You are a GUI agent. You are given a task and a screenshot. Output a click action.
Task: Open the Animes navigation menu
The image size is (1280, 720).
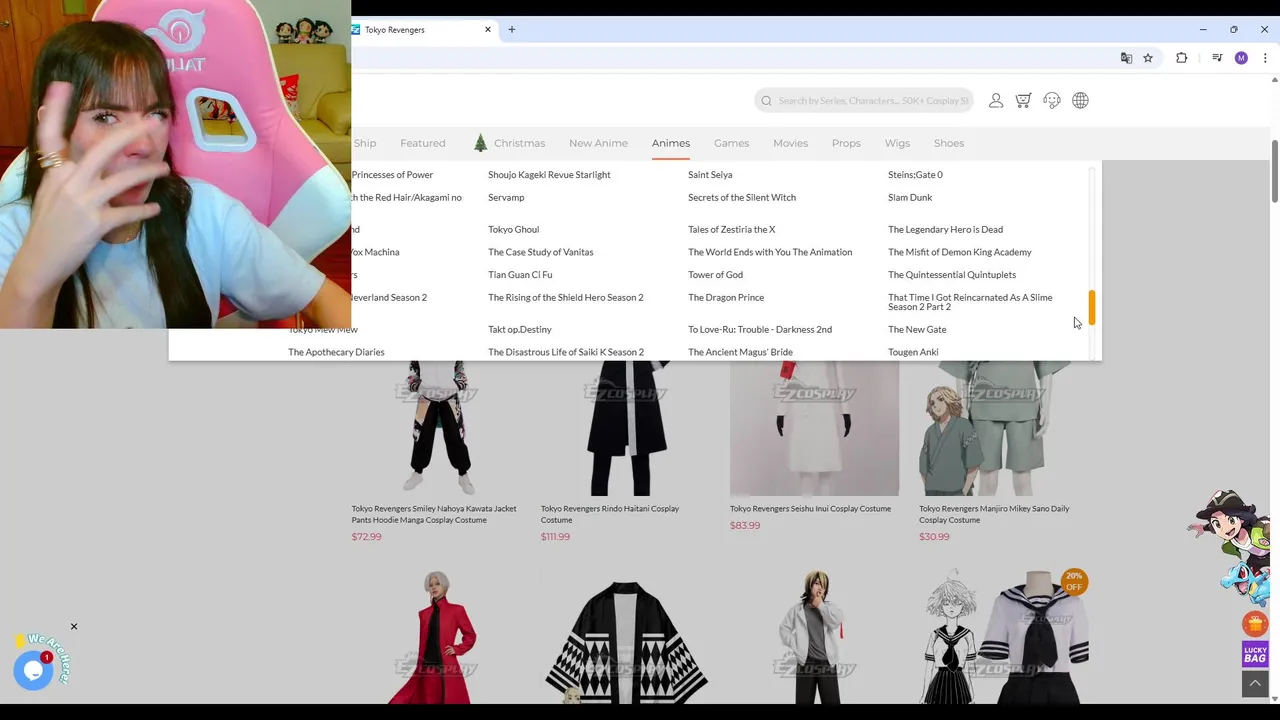pyautogui.click(x=671, y=143)
